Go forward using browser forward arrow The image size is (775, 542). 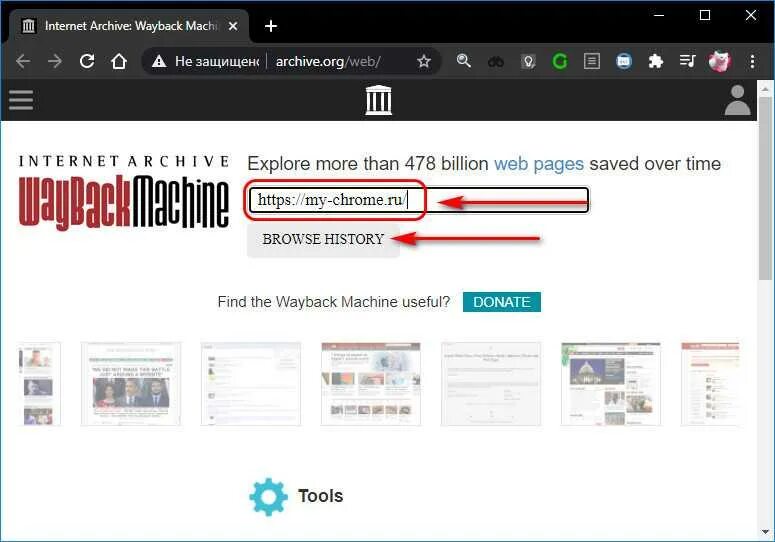click(x=55, y=61)
